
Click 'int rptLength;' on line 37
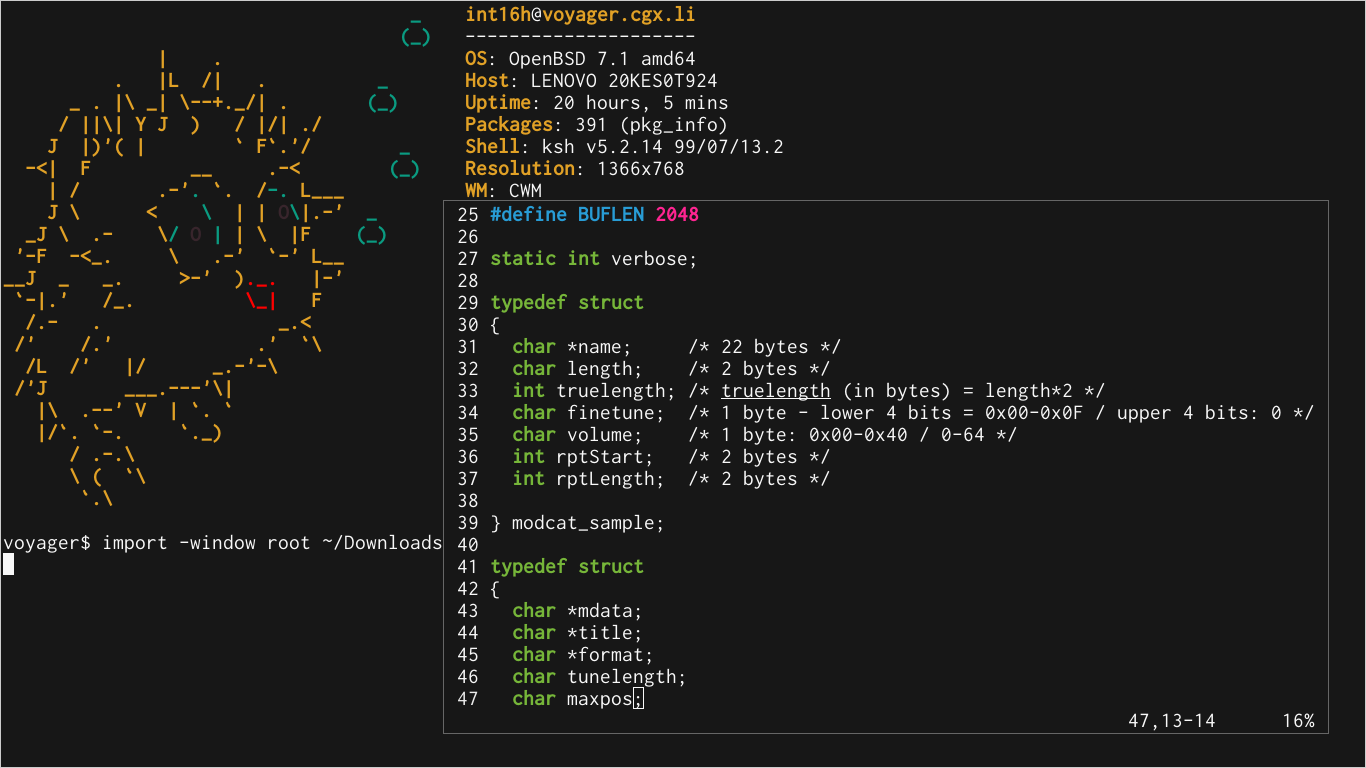pos(589,479)
